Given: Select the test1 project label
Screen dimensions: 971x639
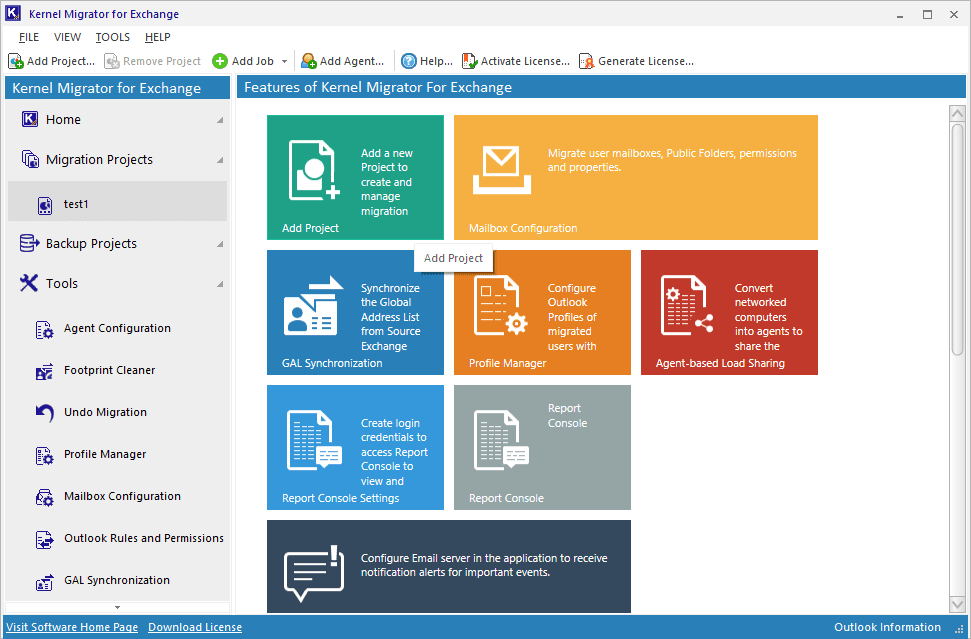Looking at the screenshot, I should [76, 204].
